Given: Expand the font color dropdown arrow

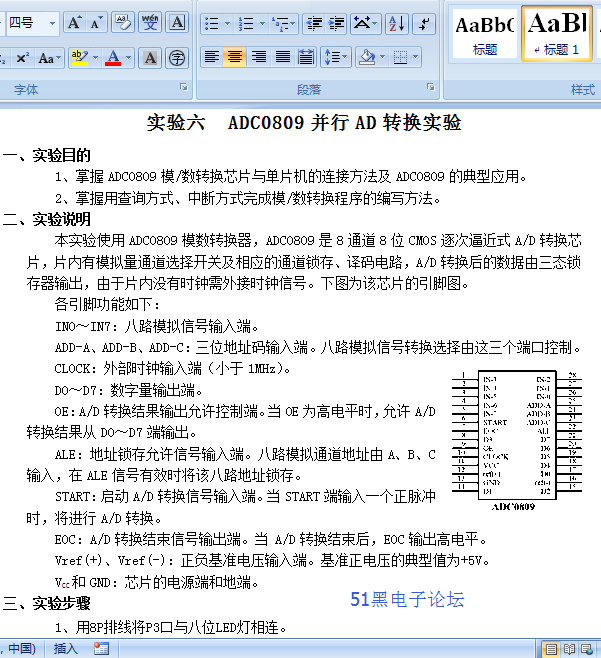Looking at the screenshot, I should (x=128, y=57).
